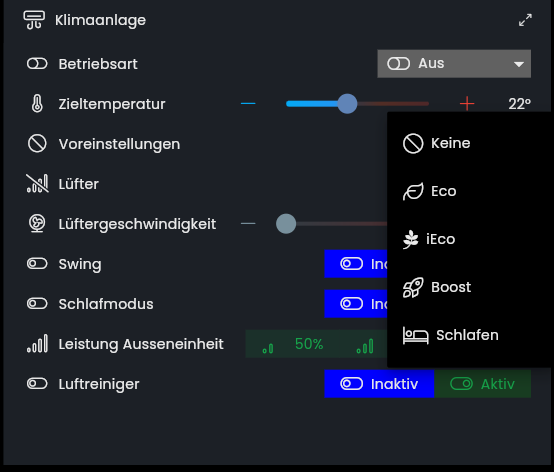Set Swing to inactive

coord(356,264)
